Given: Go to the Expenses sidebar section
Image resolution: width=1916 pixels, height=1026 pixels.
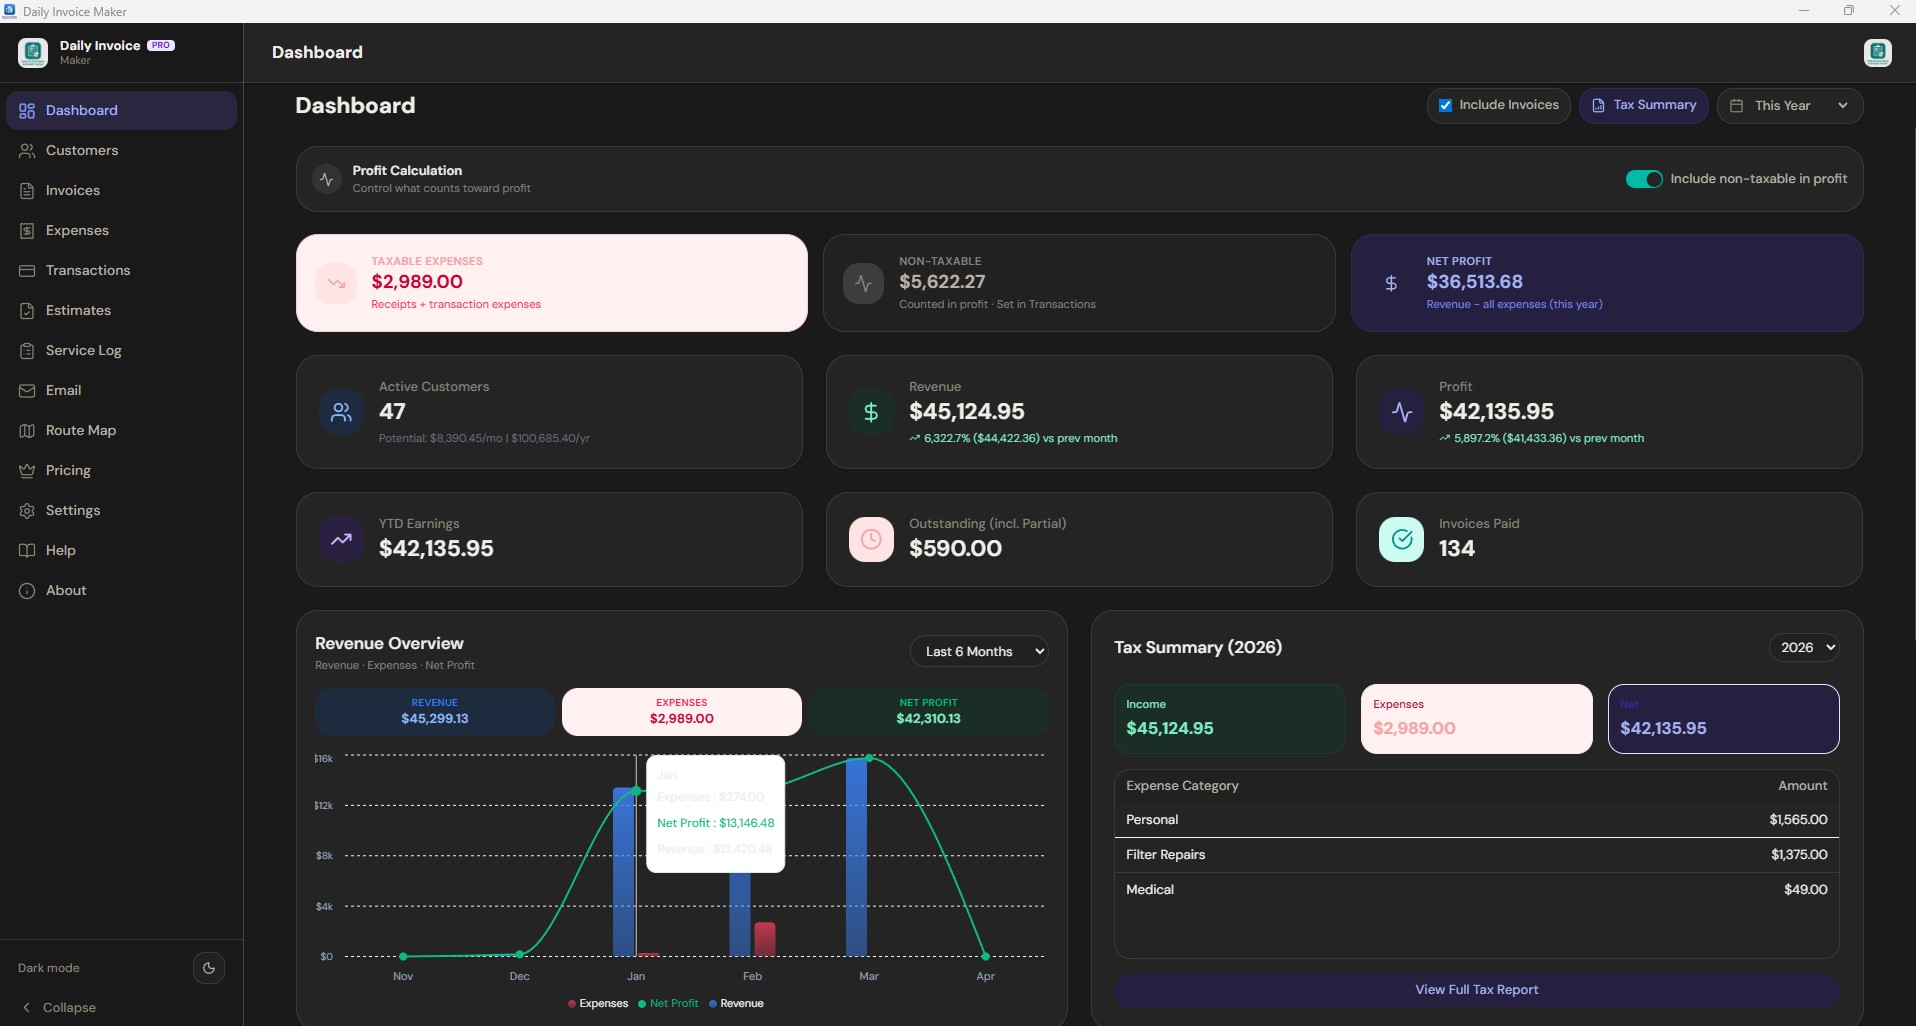Looking at the screenshot, I should click(x=77, y=231).
